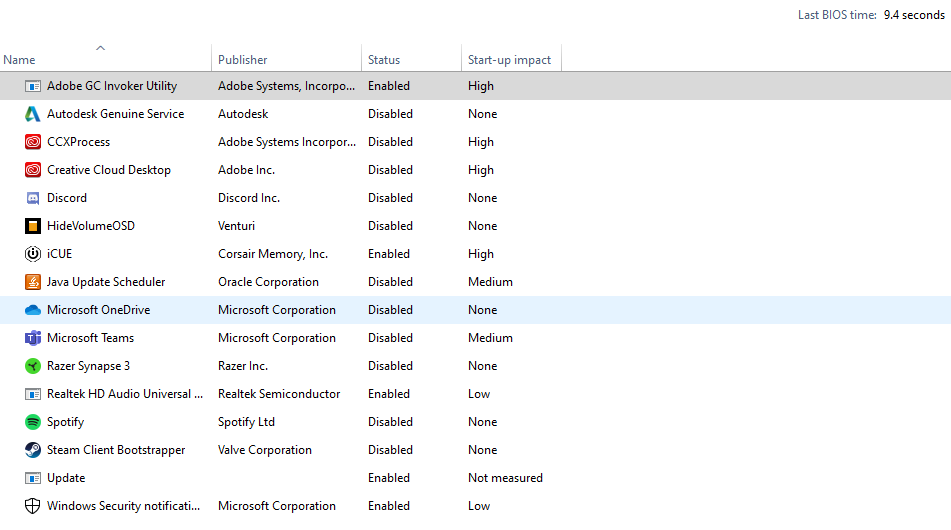The width and height of the screenshot is (951, 530).
Task: Click the Adobe Inc. publisher cell
Action: 246,170
